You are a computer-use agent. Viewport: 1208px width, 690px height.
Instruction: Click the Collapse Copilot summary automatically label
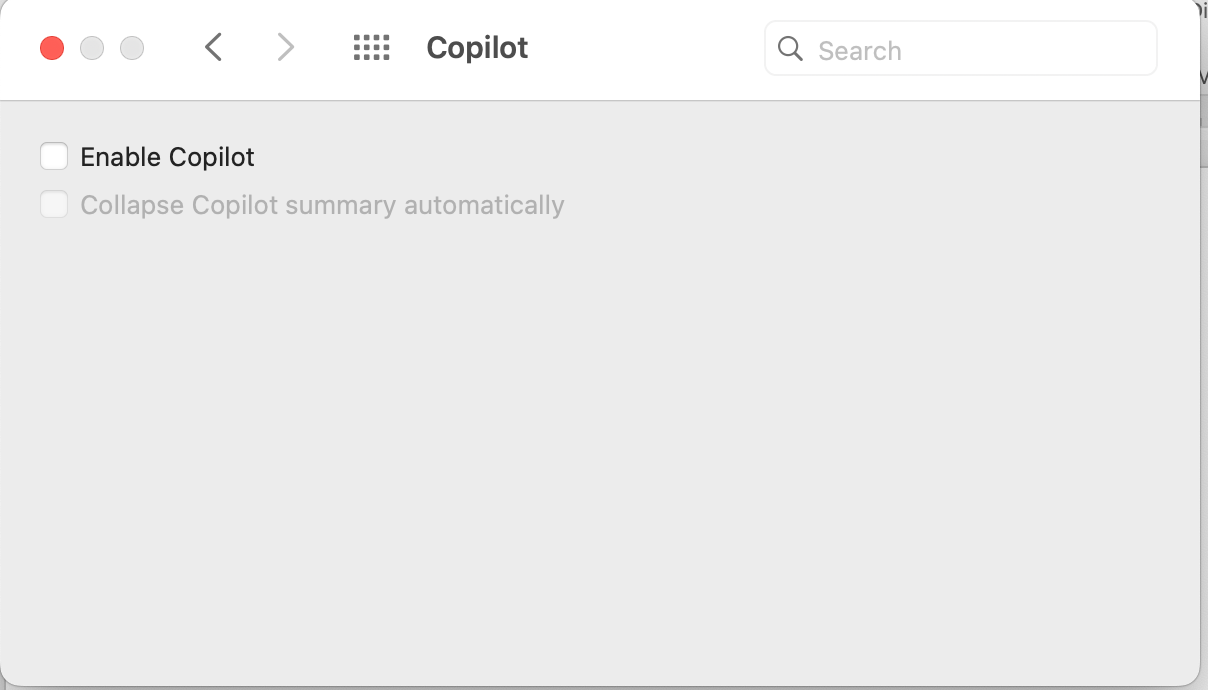tap(322, 205)
